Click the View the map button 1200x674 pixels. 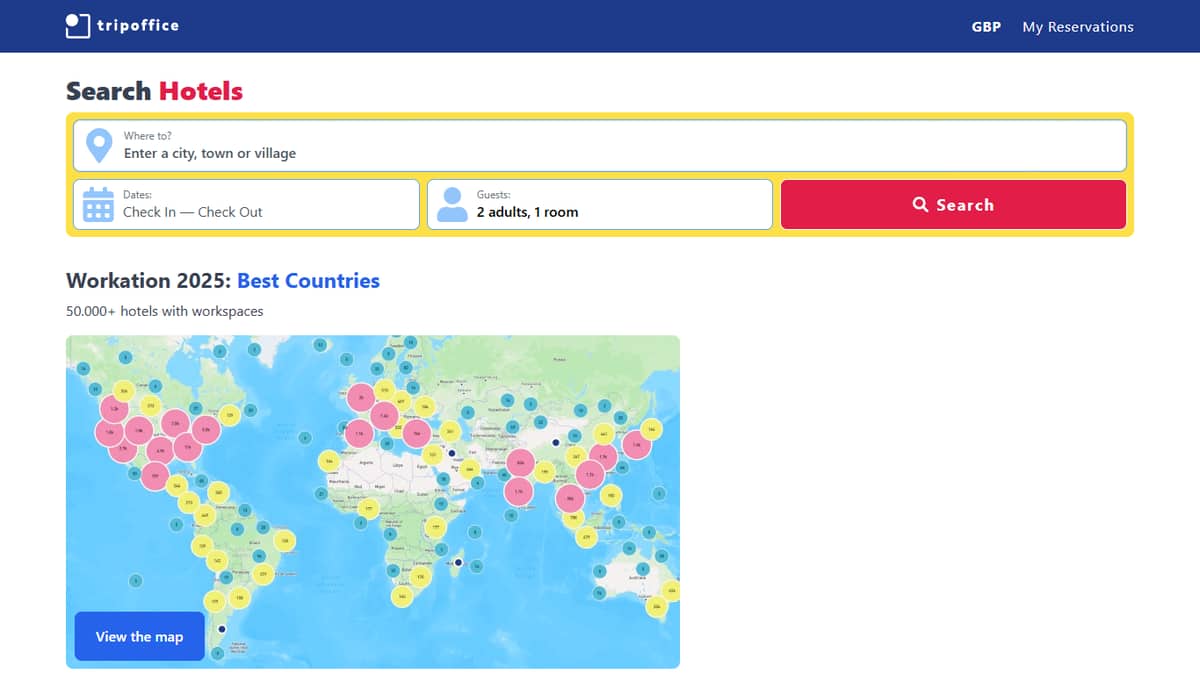[139, 636]
